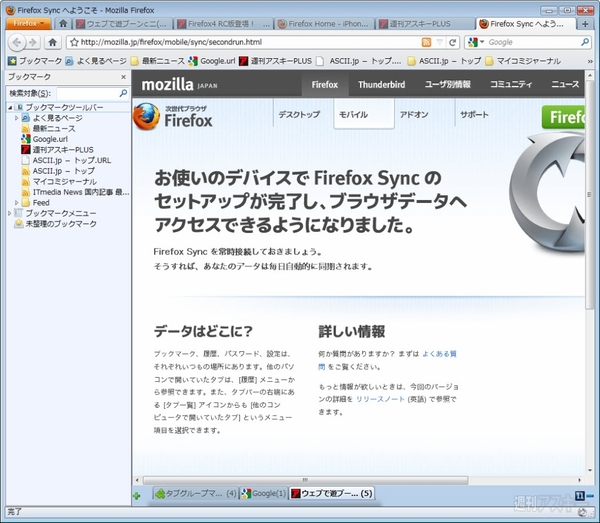Follow the よくある質問 link

point(439,354)
